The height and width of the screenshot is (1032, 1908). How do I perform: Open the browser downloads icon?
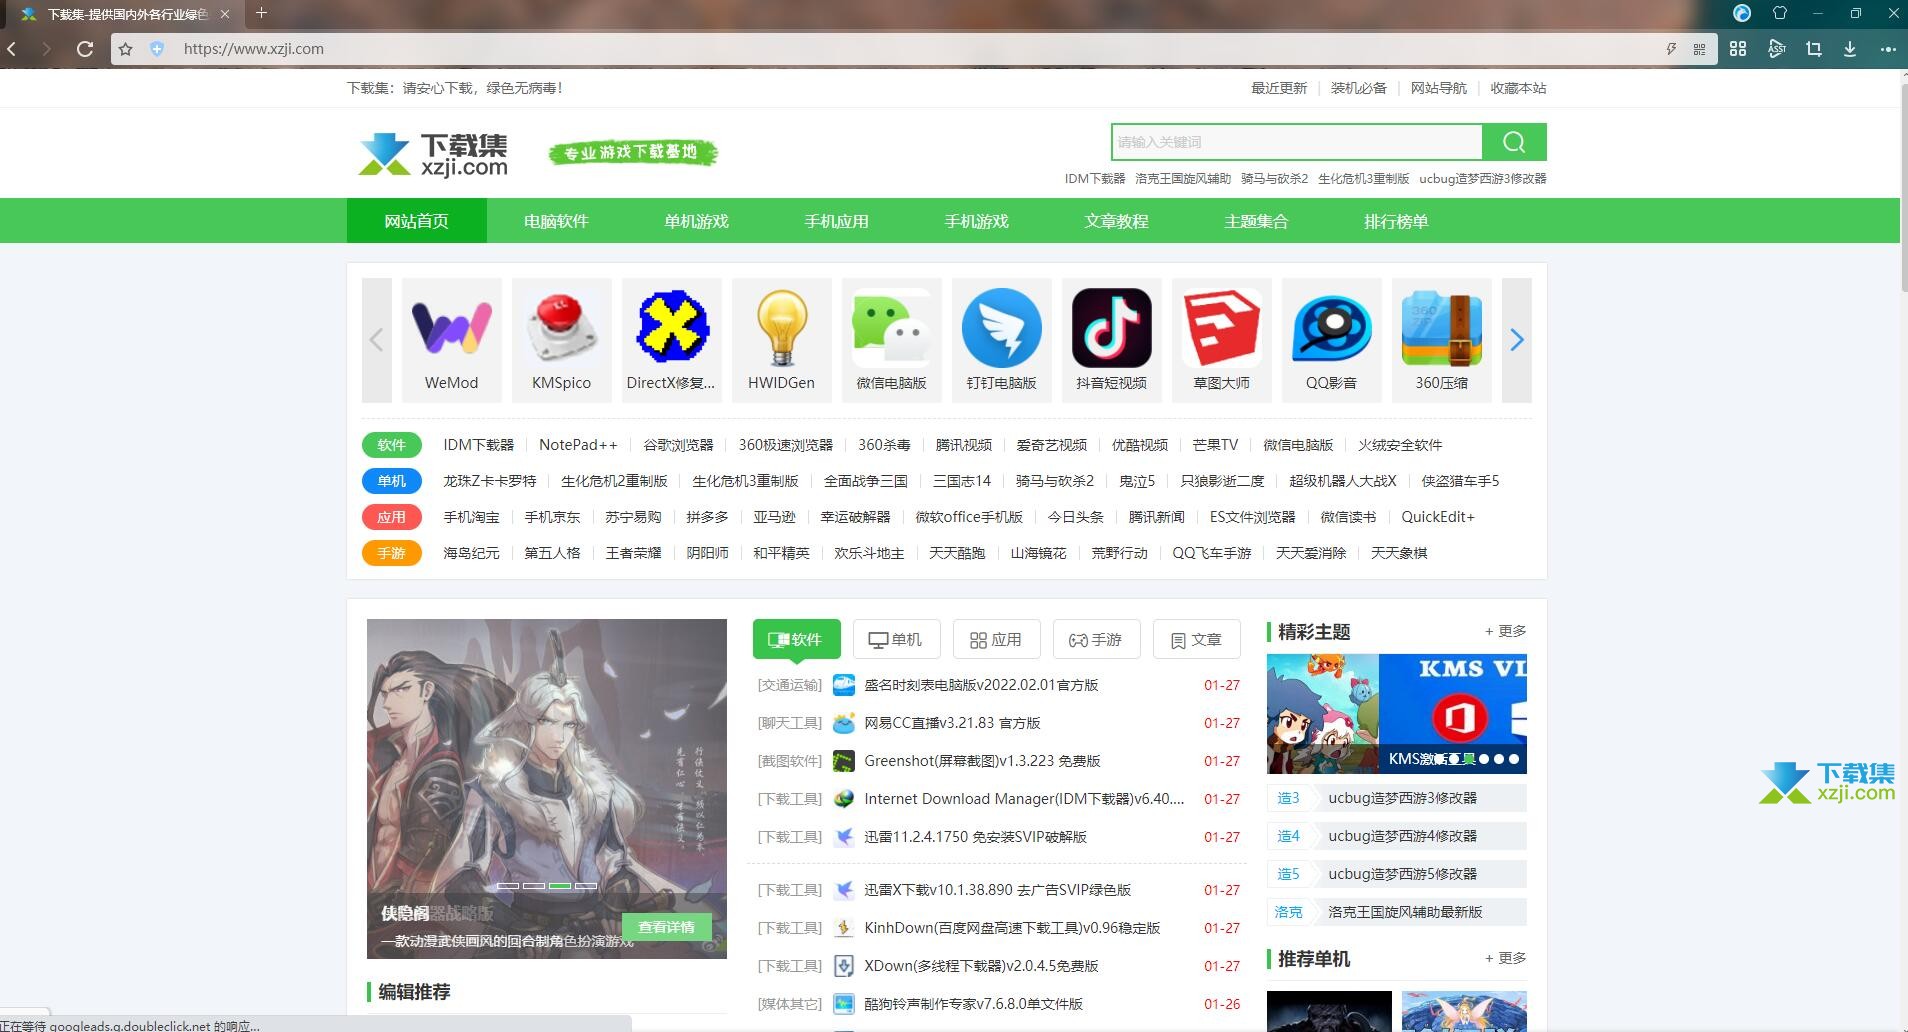[1850, 49]
